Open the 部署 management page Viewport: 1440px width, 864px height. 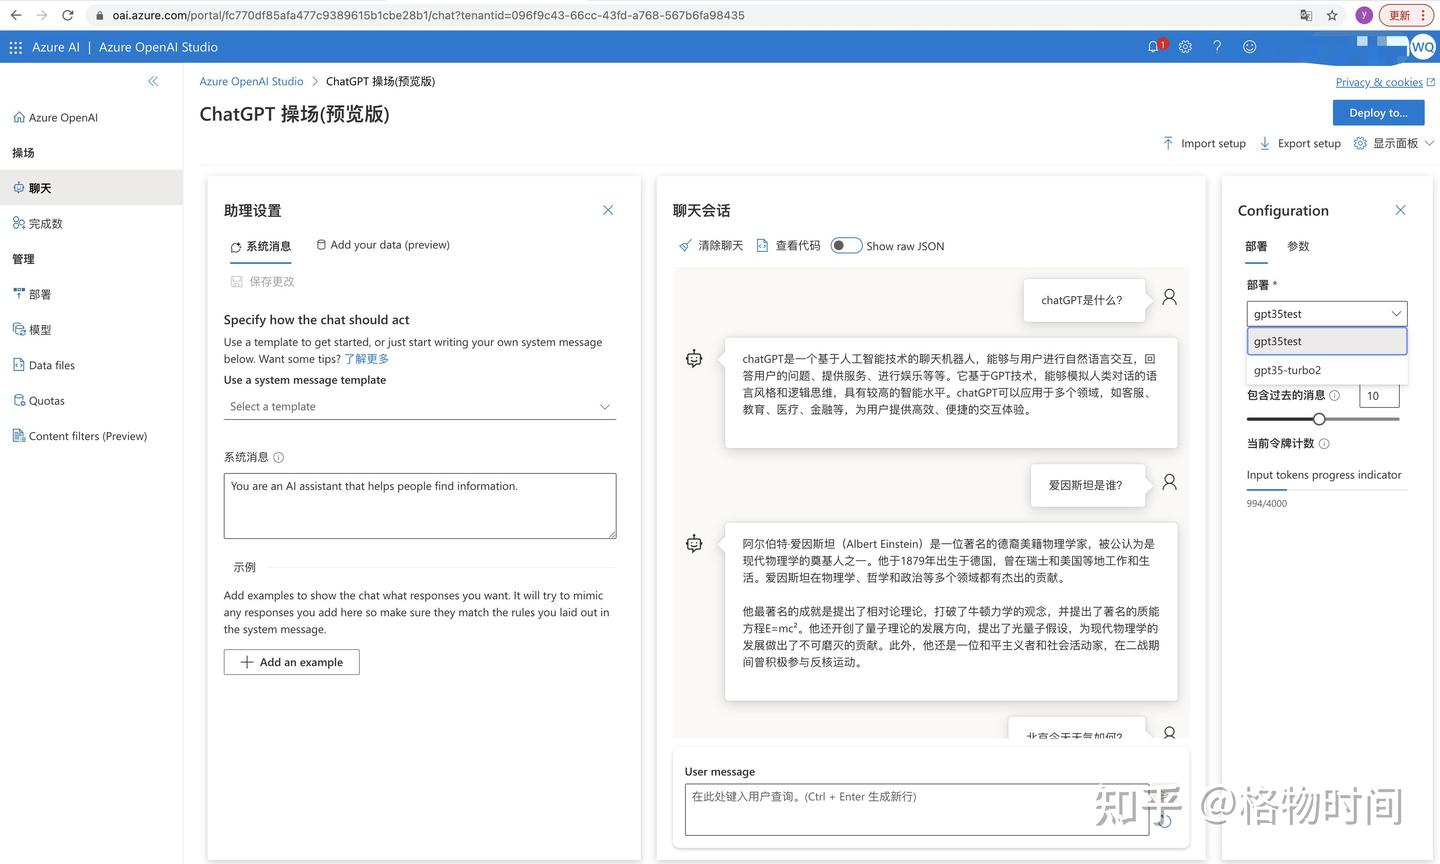tap(40, 293)
